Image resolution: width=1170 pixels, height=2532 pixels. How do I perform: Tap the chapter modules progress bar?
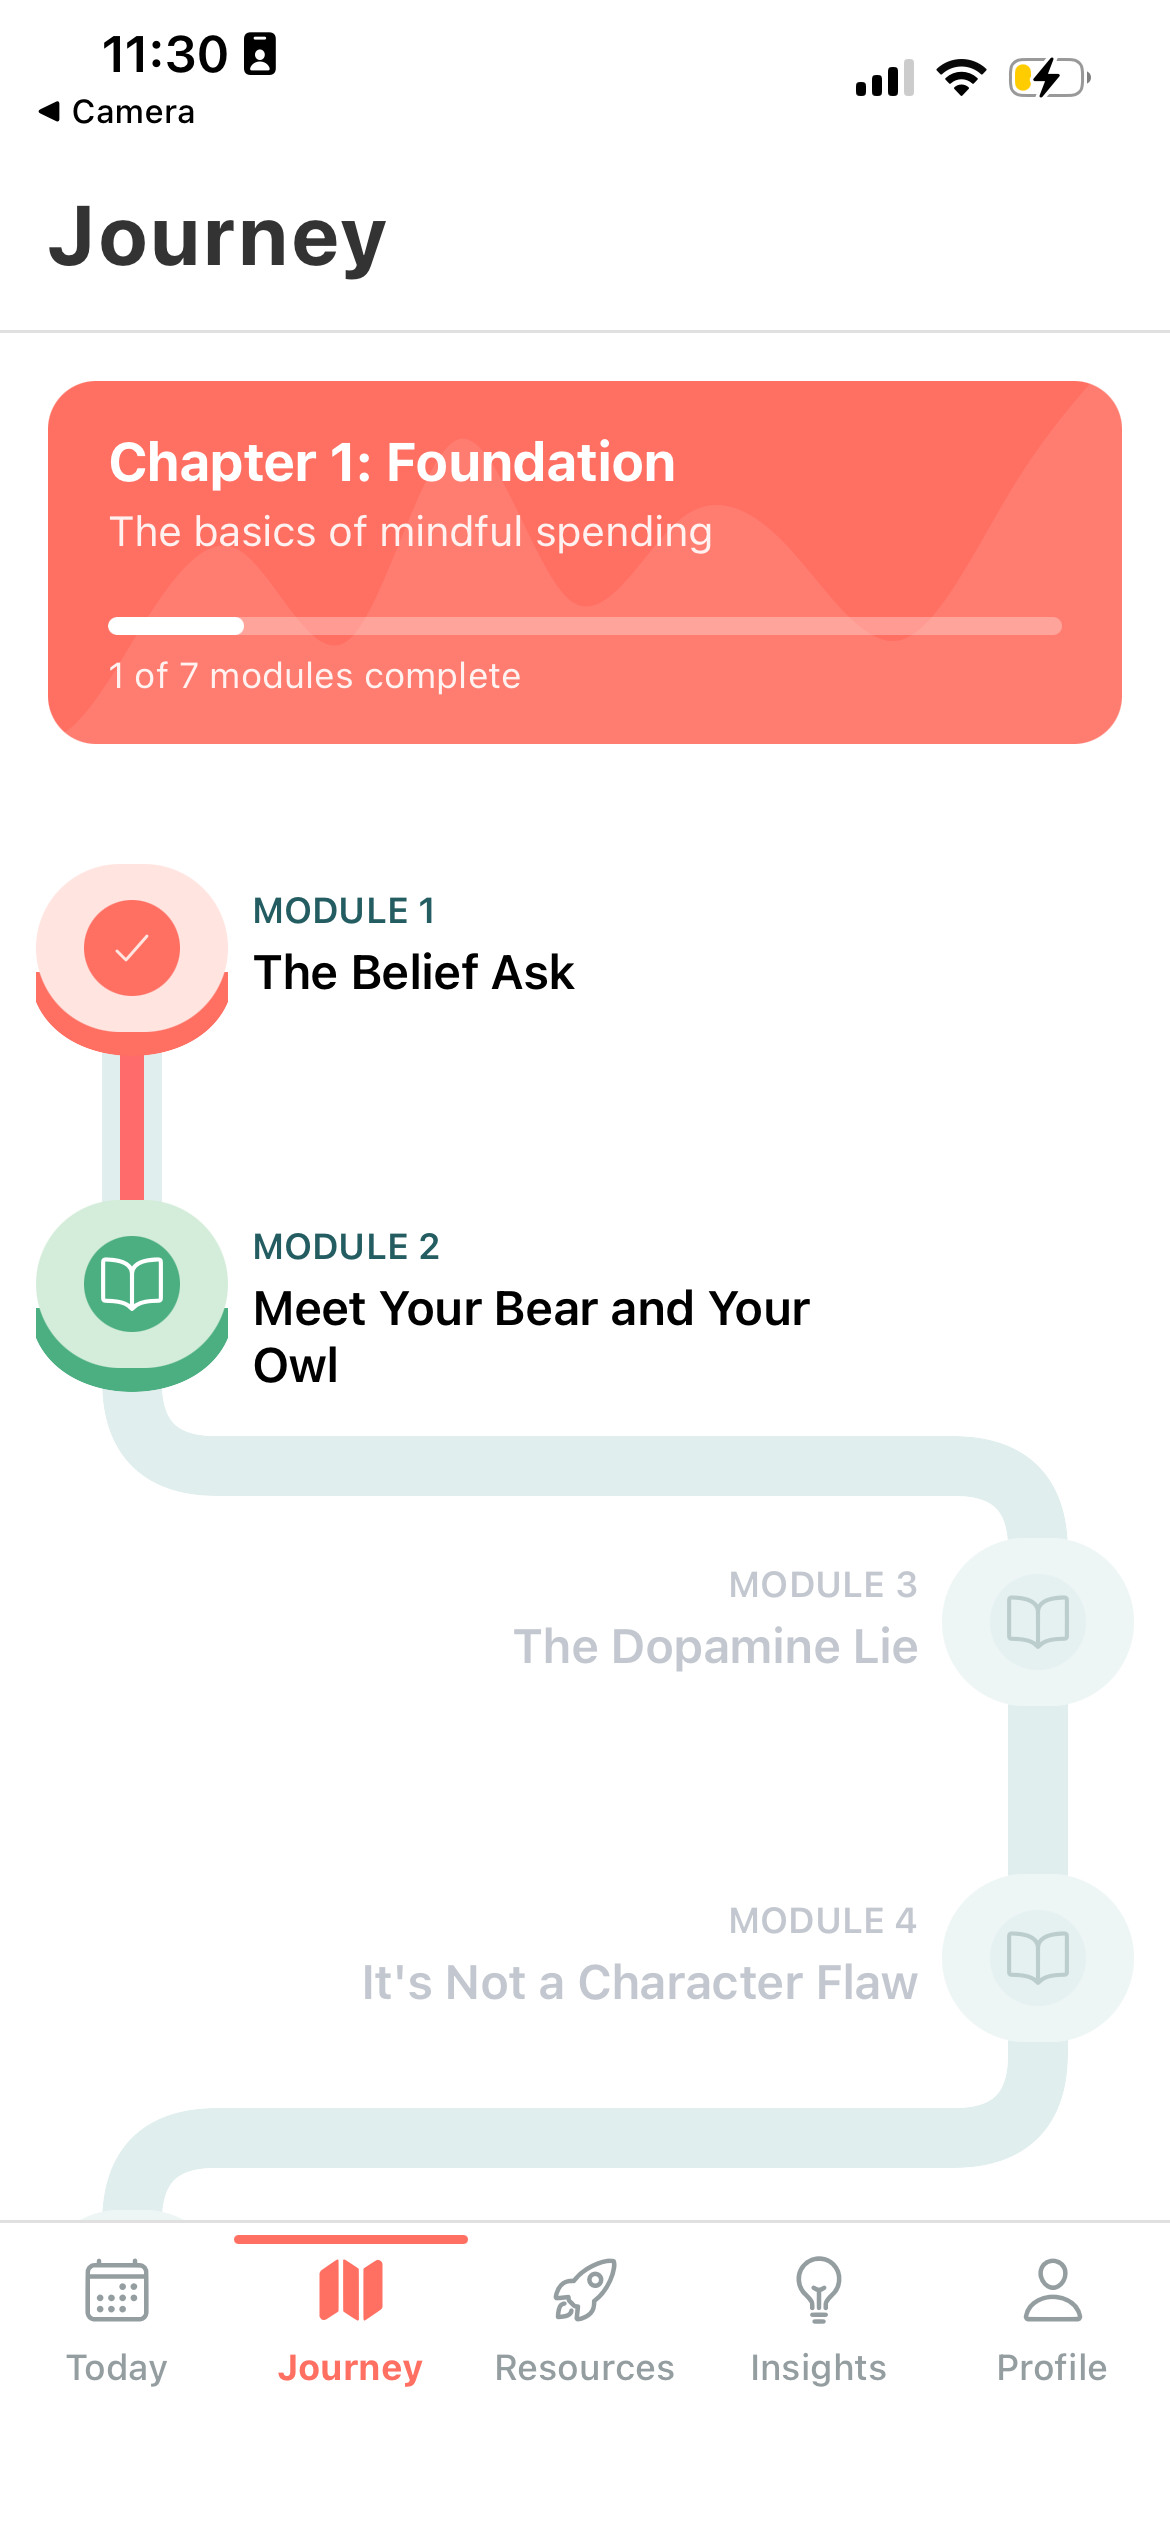pyautogui.click(x=585, y=626)
